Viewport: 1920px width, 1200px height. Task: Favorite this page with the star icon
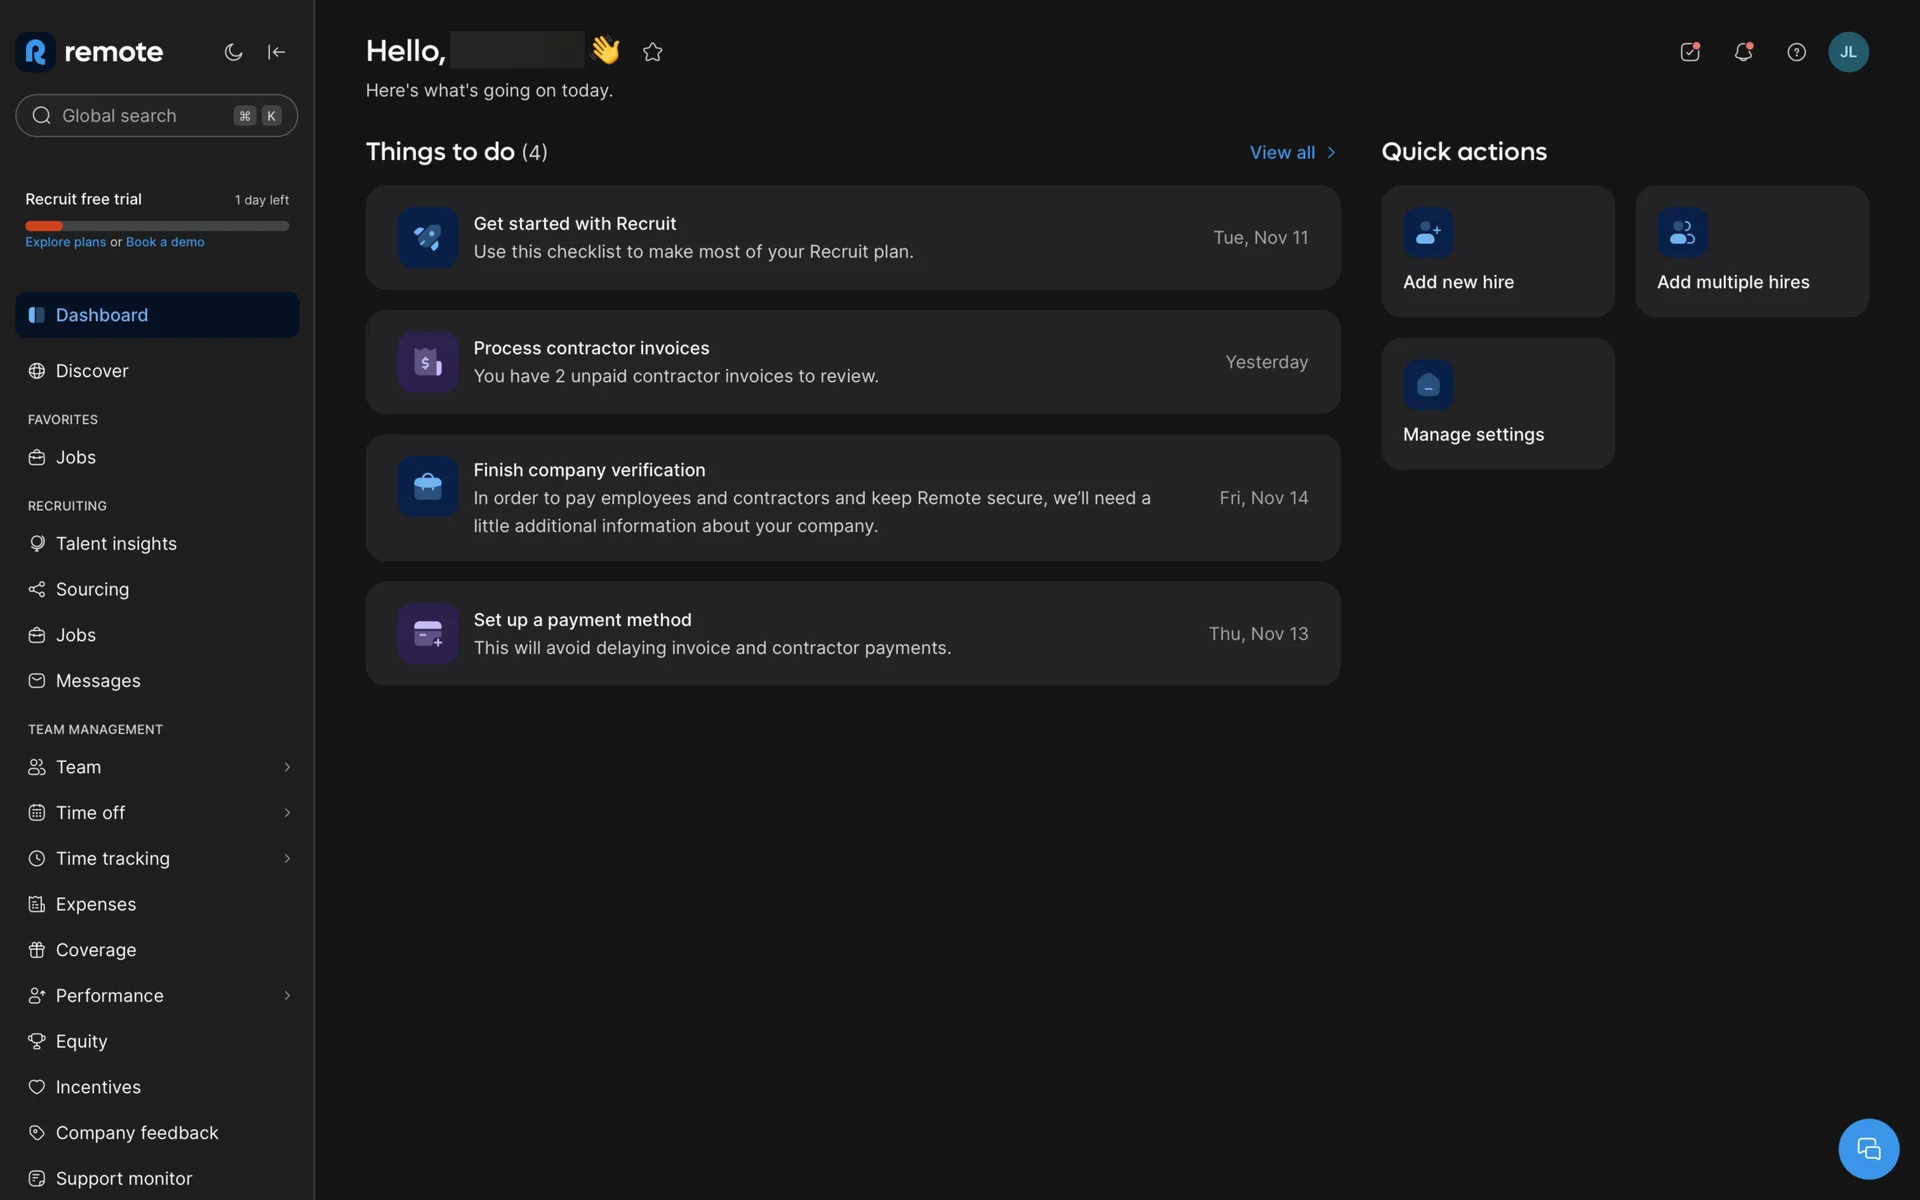[x=653, y=52]
